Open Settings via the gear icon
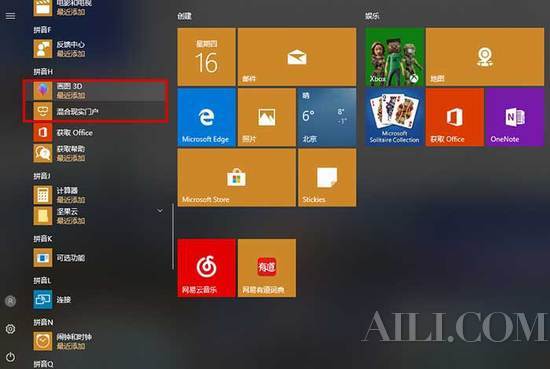 (11, 329)
